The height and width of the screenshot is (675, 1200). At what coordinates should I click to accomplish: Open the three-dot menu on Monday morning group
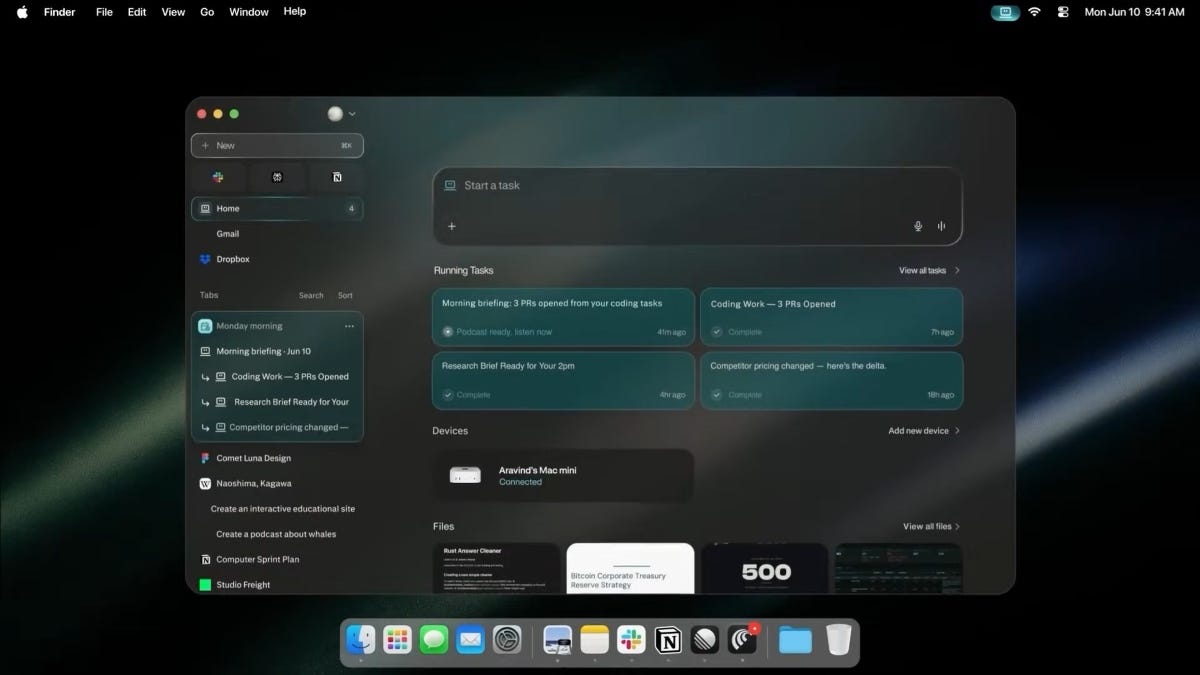click(349, 325)
